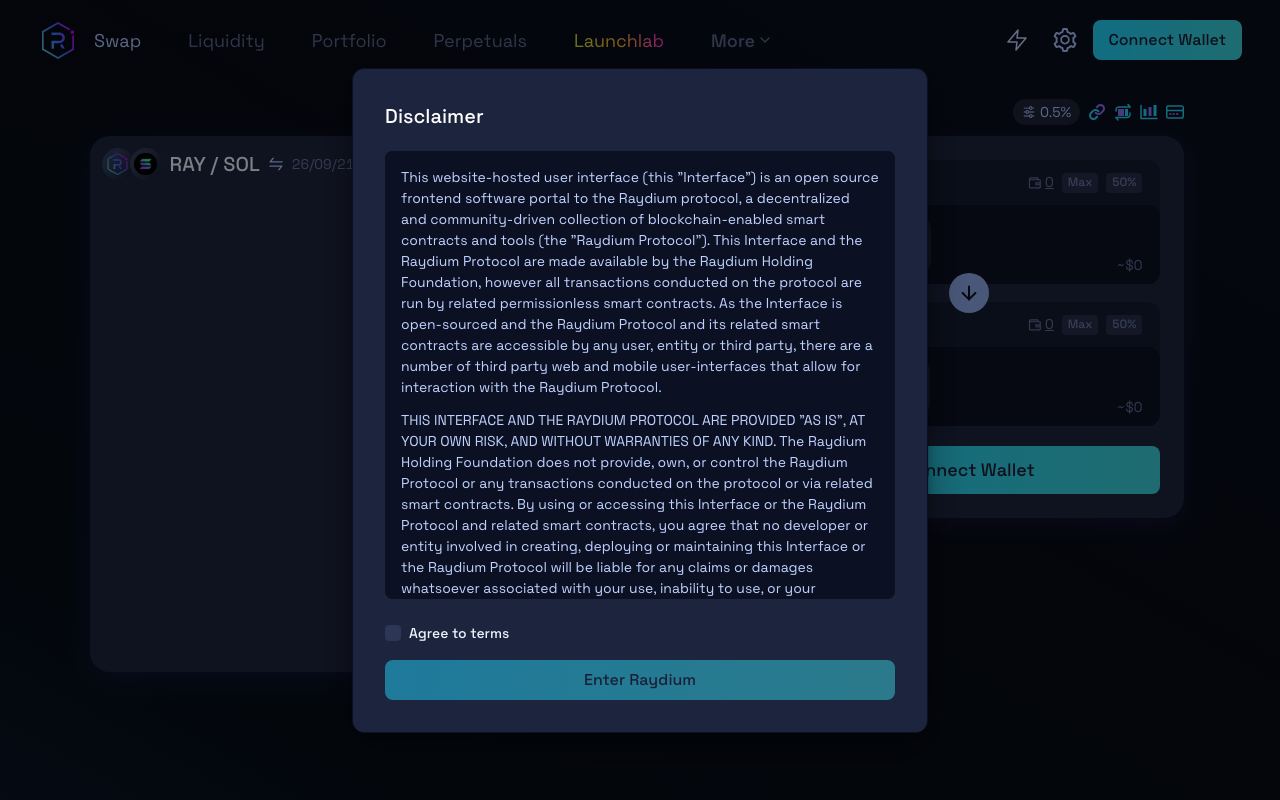This screenshot has height=800, width=1280.
Task: Check the Agree to terms checkbox
Action: (393, 633)
